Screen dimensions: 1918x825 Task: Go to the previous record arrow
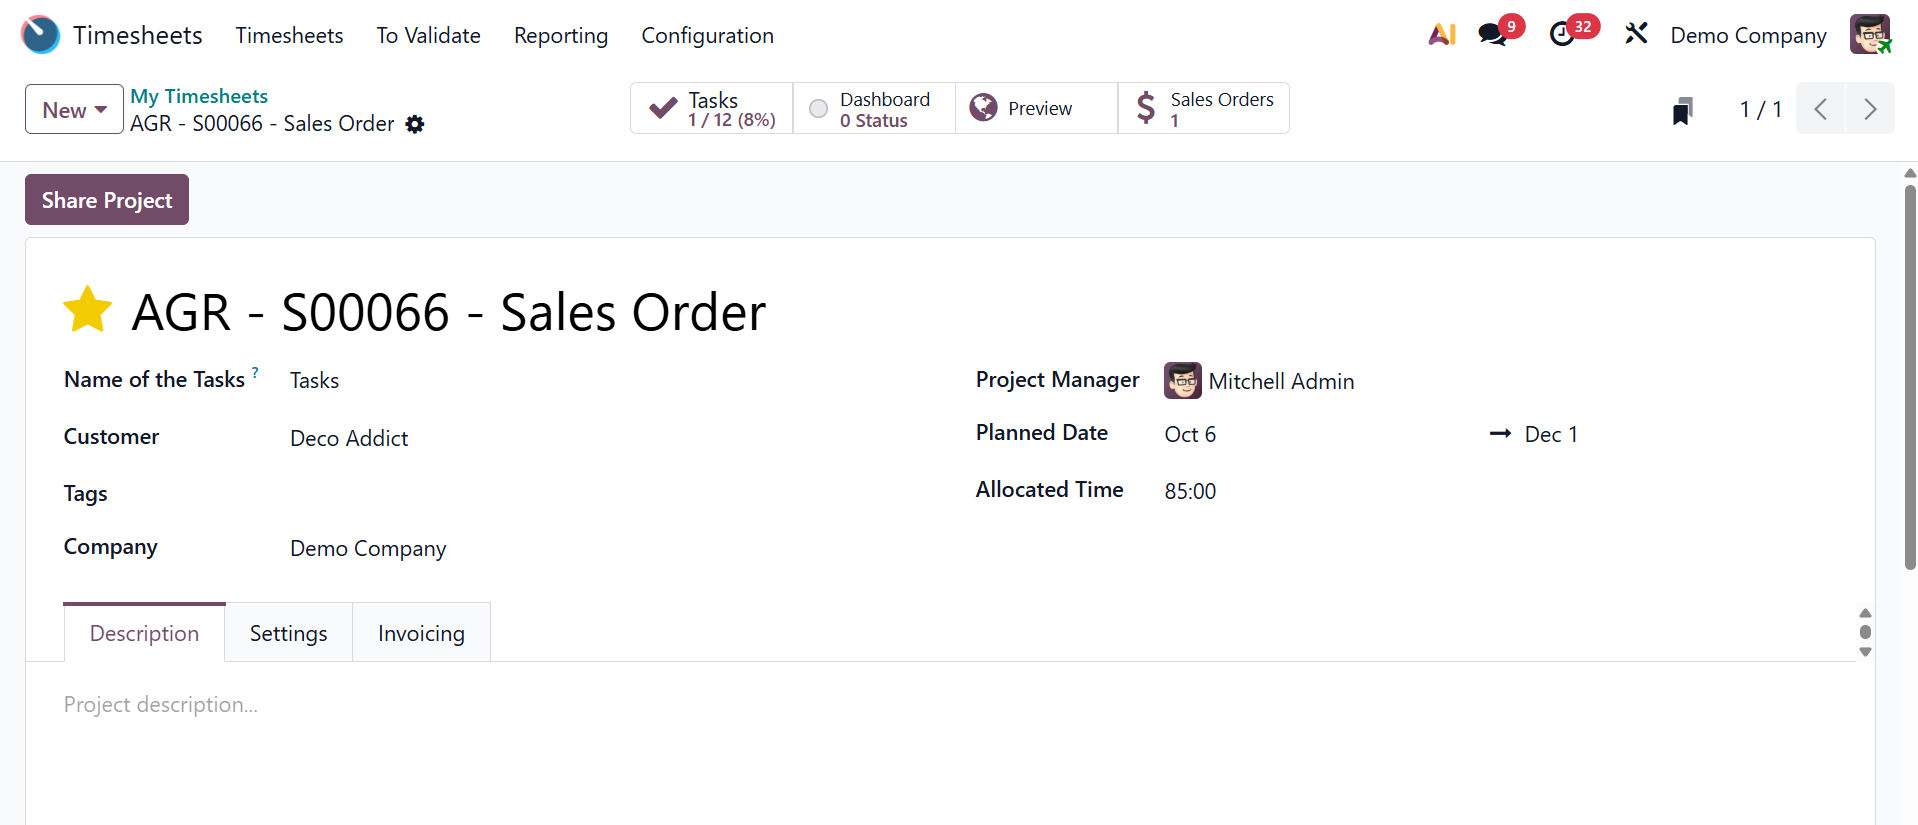click(x=1821, y=109)
